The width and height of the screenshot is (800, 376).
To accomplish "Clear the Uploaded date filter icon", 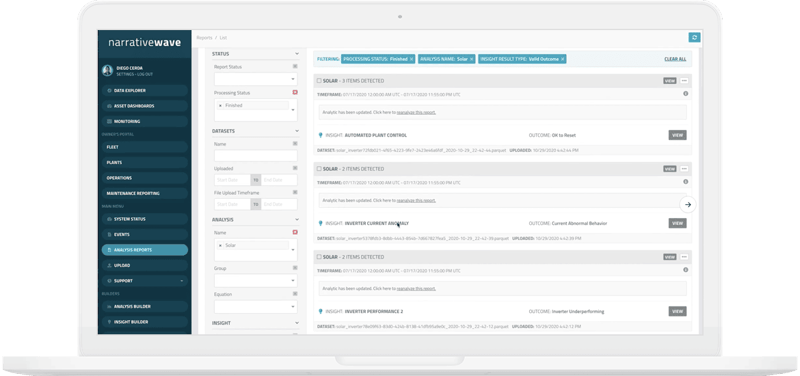I will 295,168.
